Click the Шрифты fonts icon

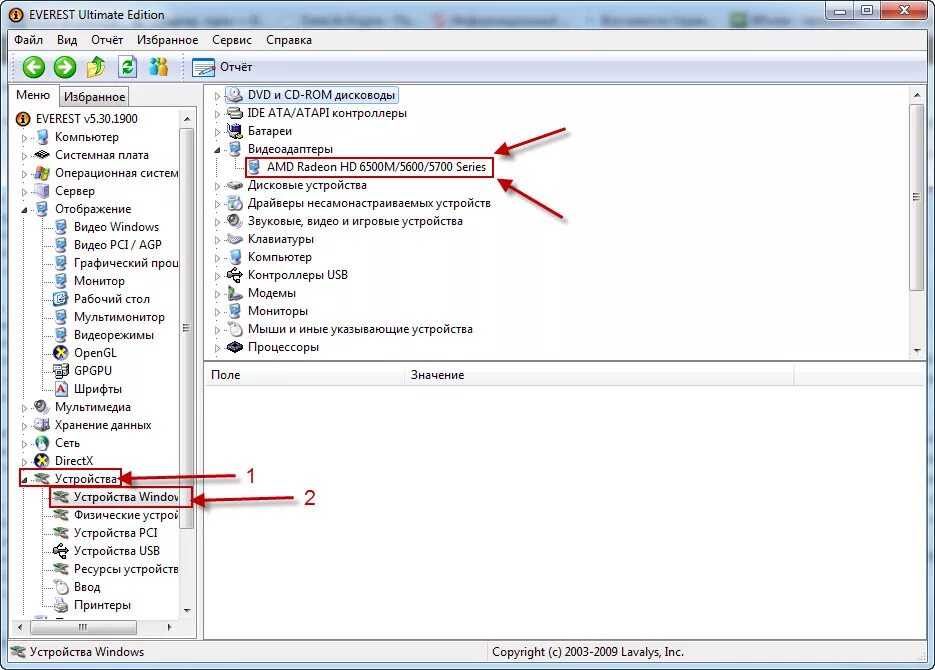(61, 389)
